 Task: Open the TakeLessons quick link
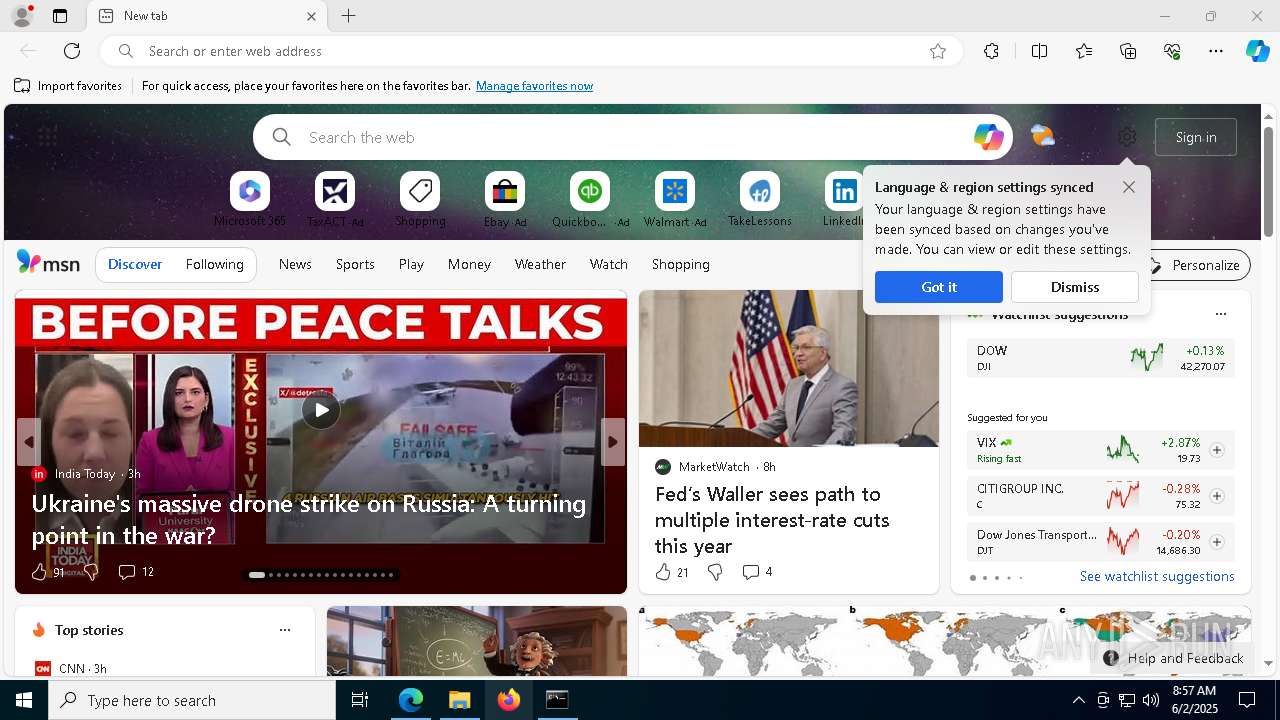point(760,199)
